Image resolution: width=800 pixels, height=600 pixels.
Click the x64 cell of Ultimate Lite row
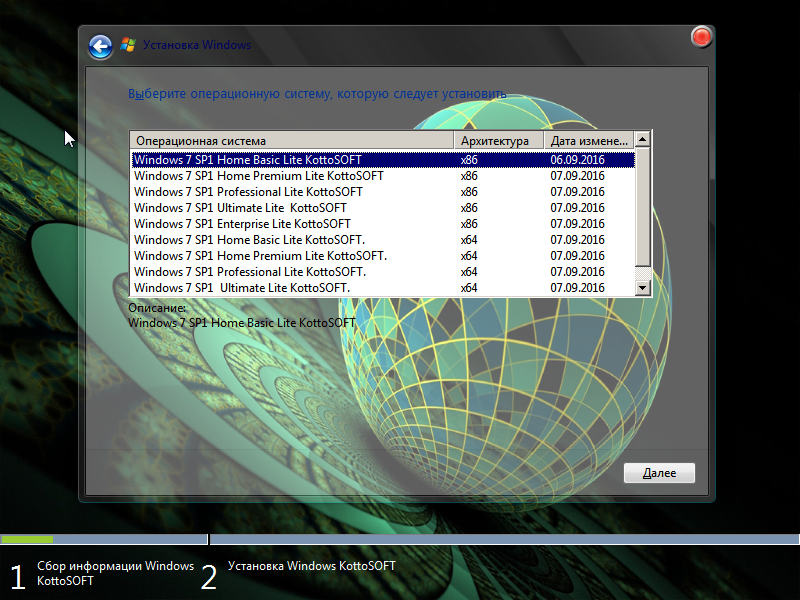point(469,288)
